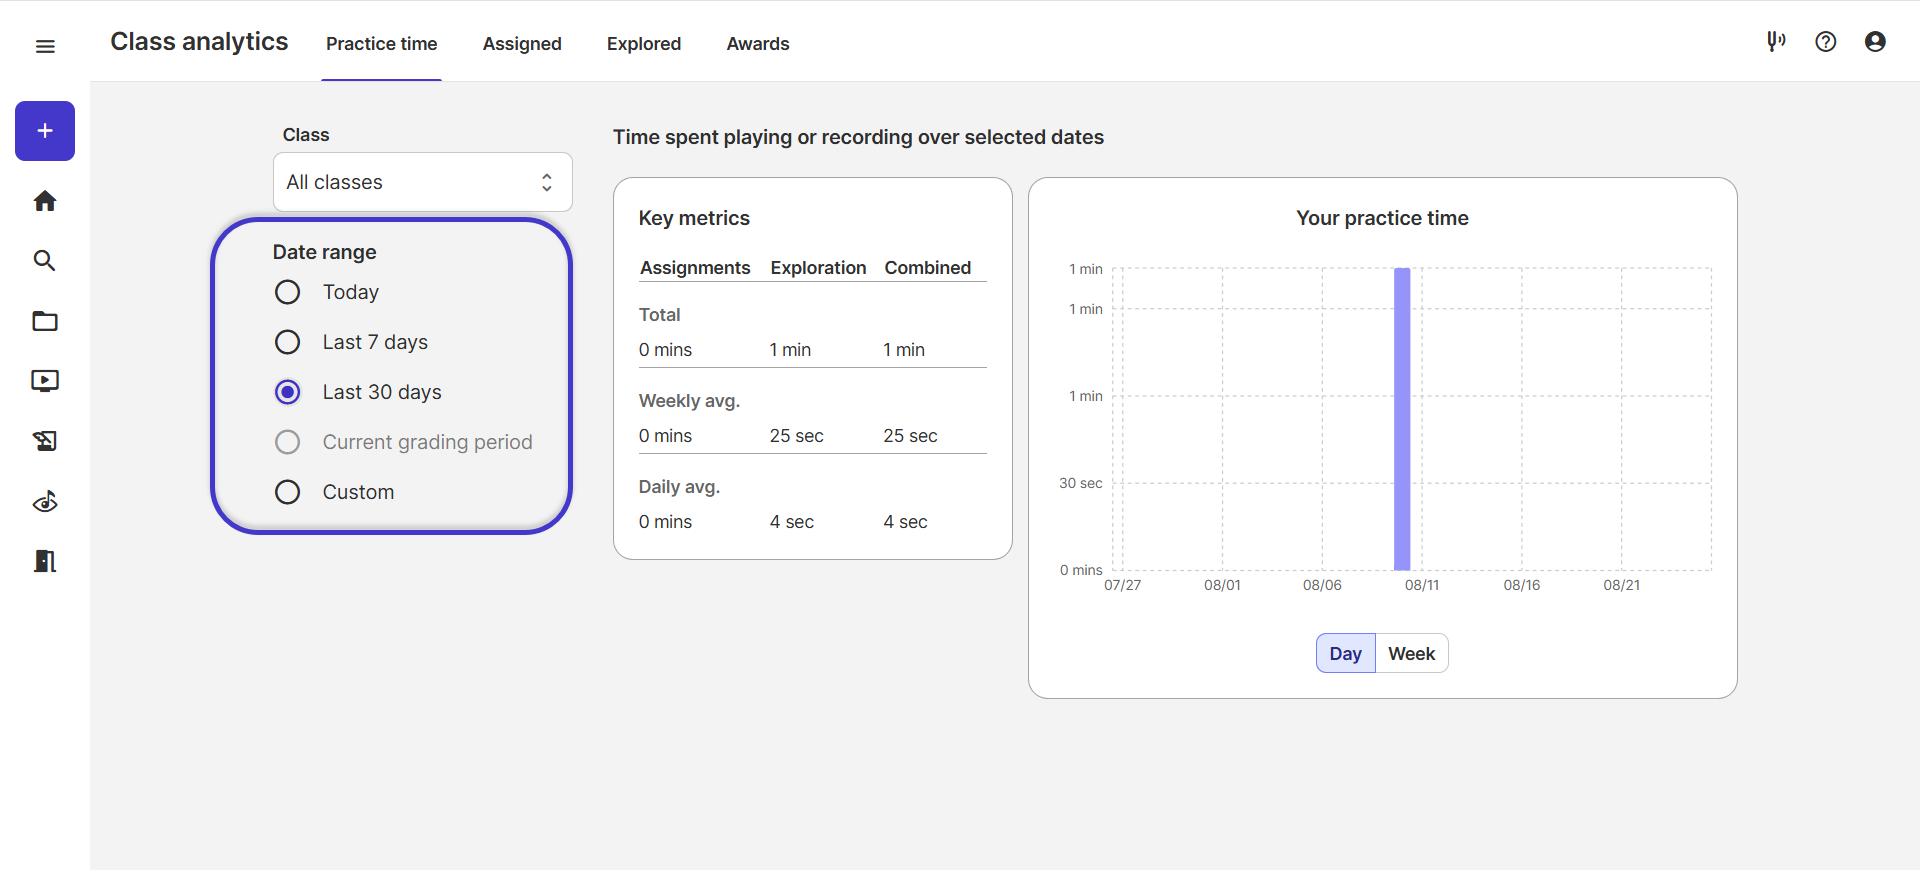This screenshot has height=870, width=1920.
Task: Choose the Last 30 days radio button
Action: pyautogui.click(x=287, y=392)
